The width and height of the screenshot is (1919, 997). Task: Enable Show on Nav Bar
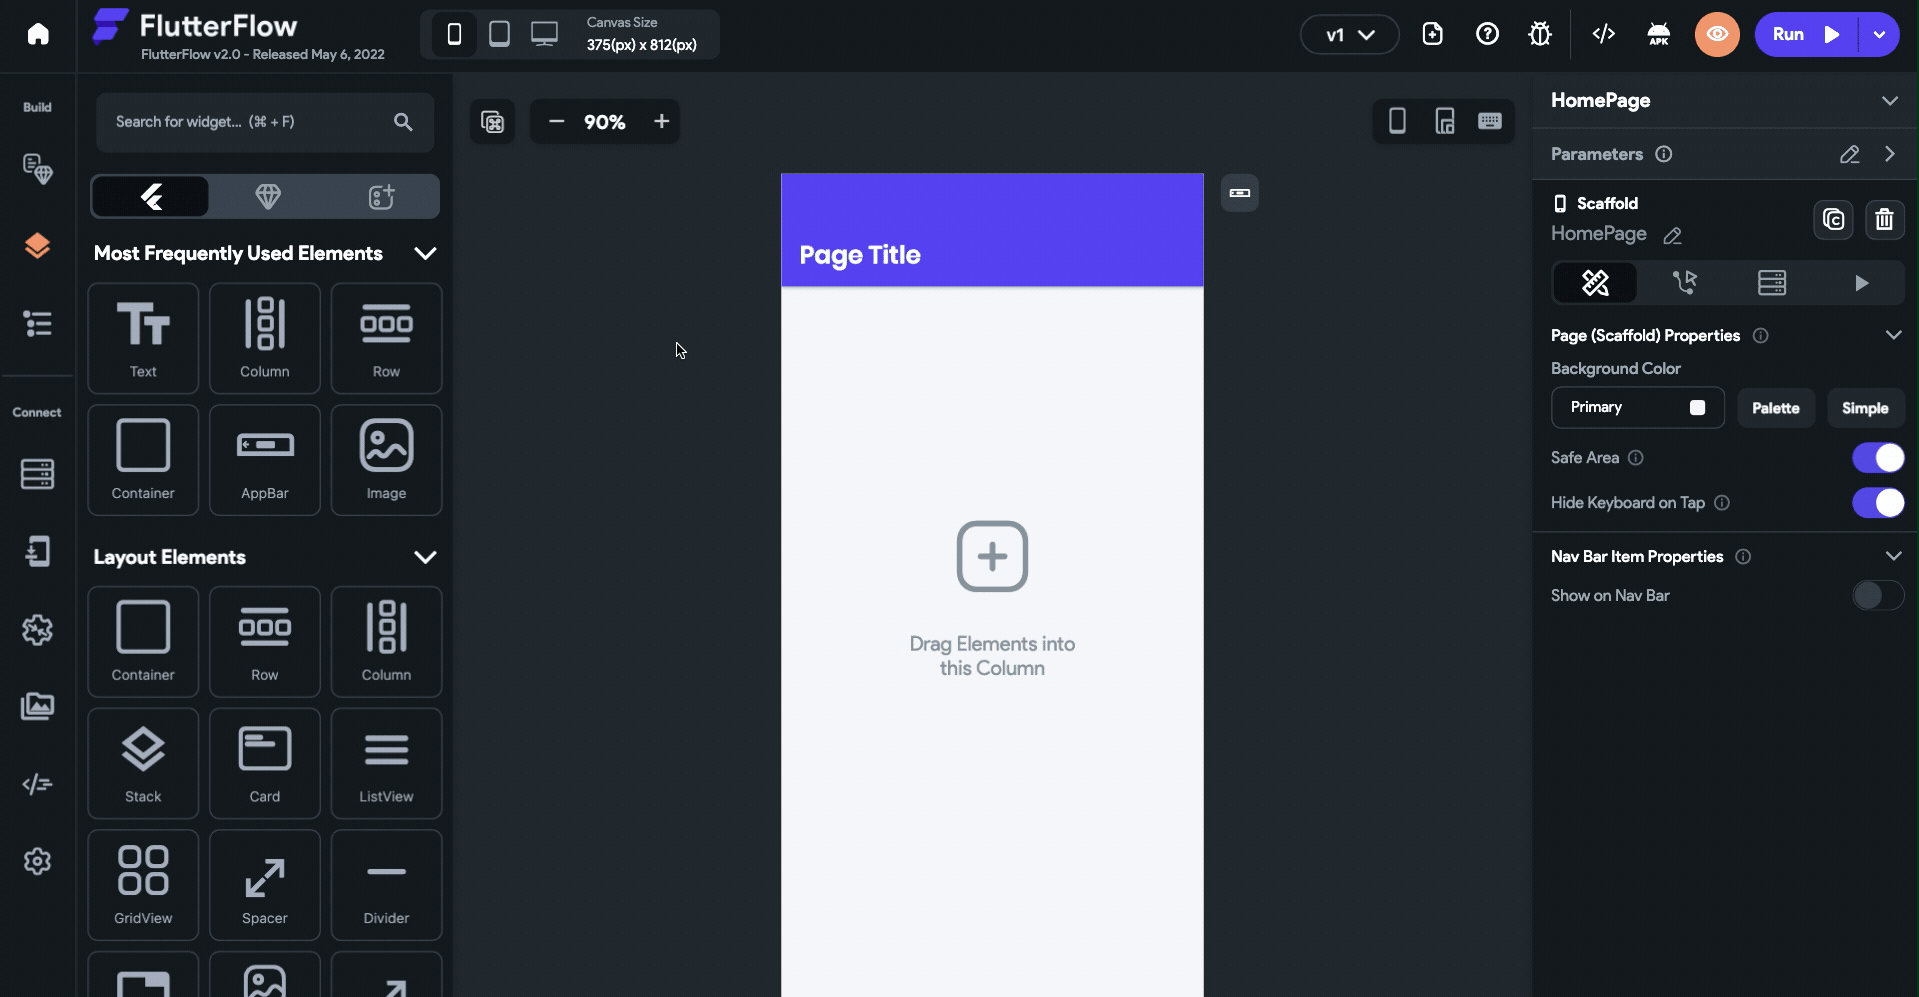pyautogui.click(x=1877, y=595)
